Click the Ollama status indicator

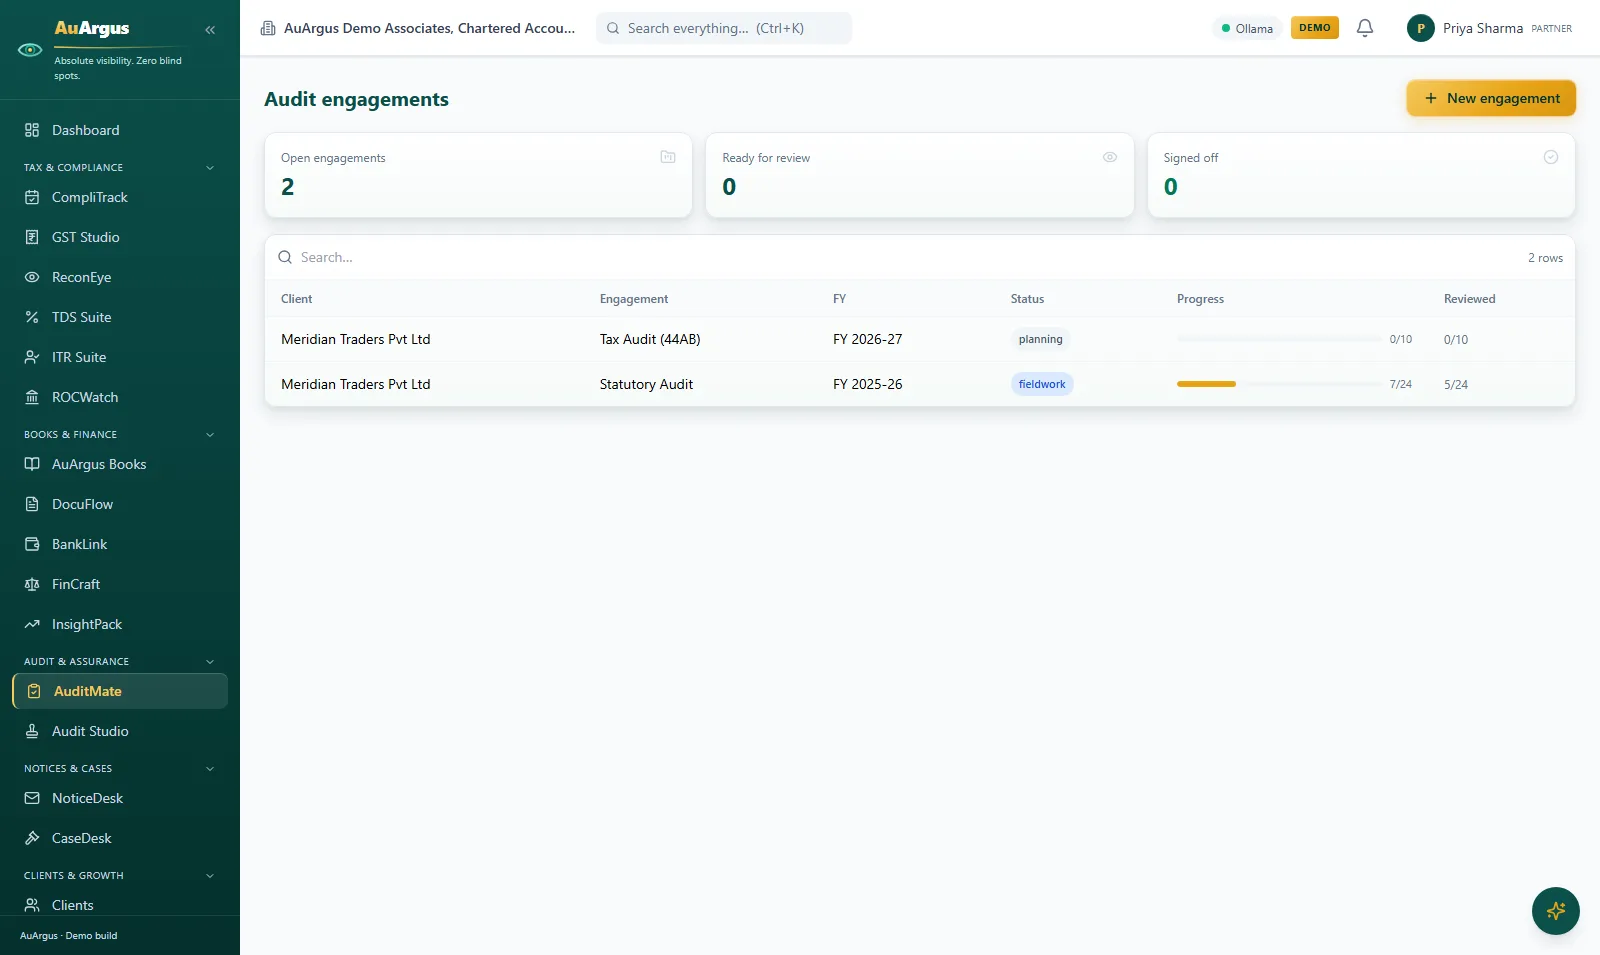click(1247, 28)
